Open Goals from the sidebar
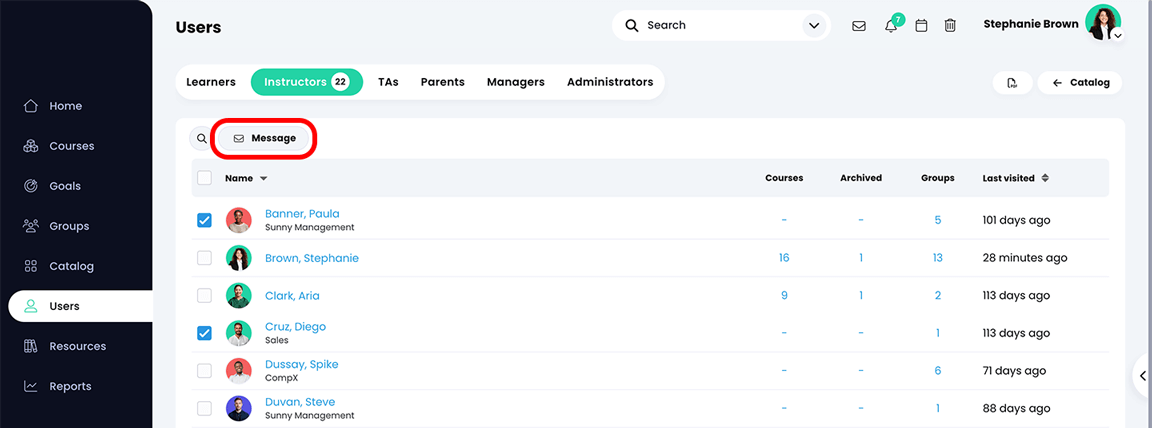Screen dimensions: 1152x428 (x=65, y=186)
